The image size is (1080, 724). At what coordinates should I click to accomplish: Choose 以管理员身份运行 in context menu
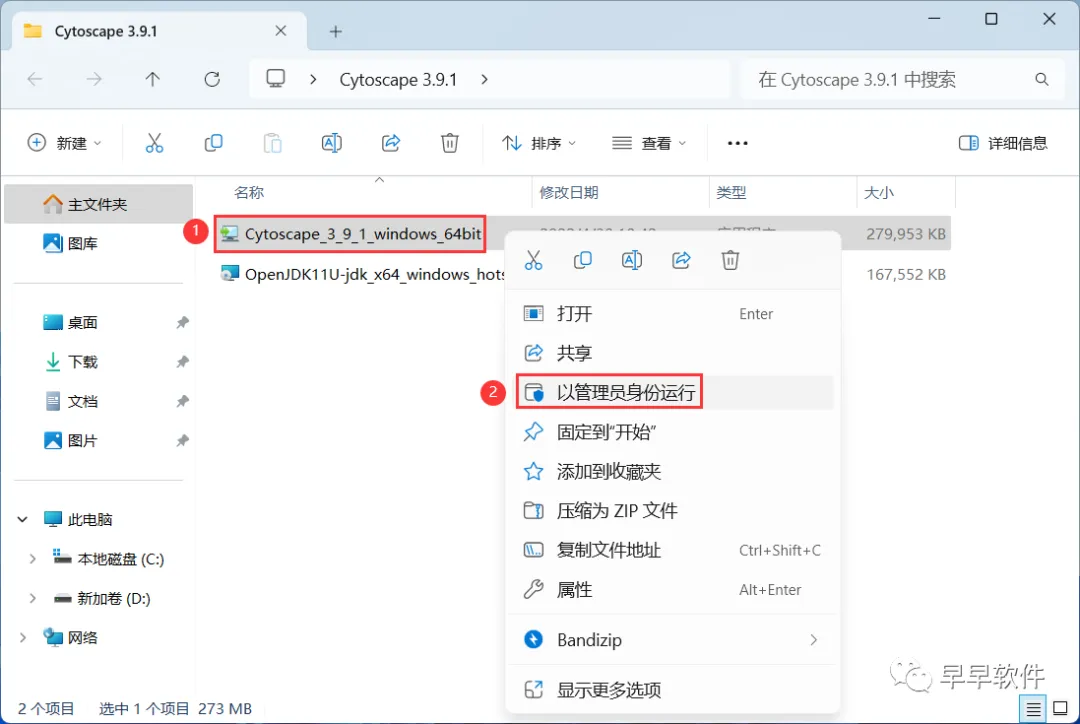coord(673,393)
